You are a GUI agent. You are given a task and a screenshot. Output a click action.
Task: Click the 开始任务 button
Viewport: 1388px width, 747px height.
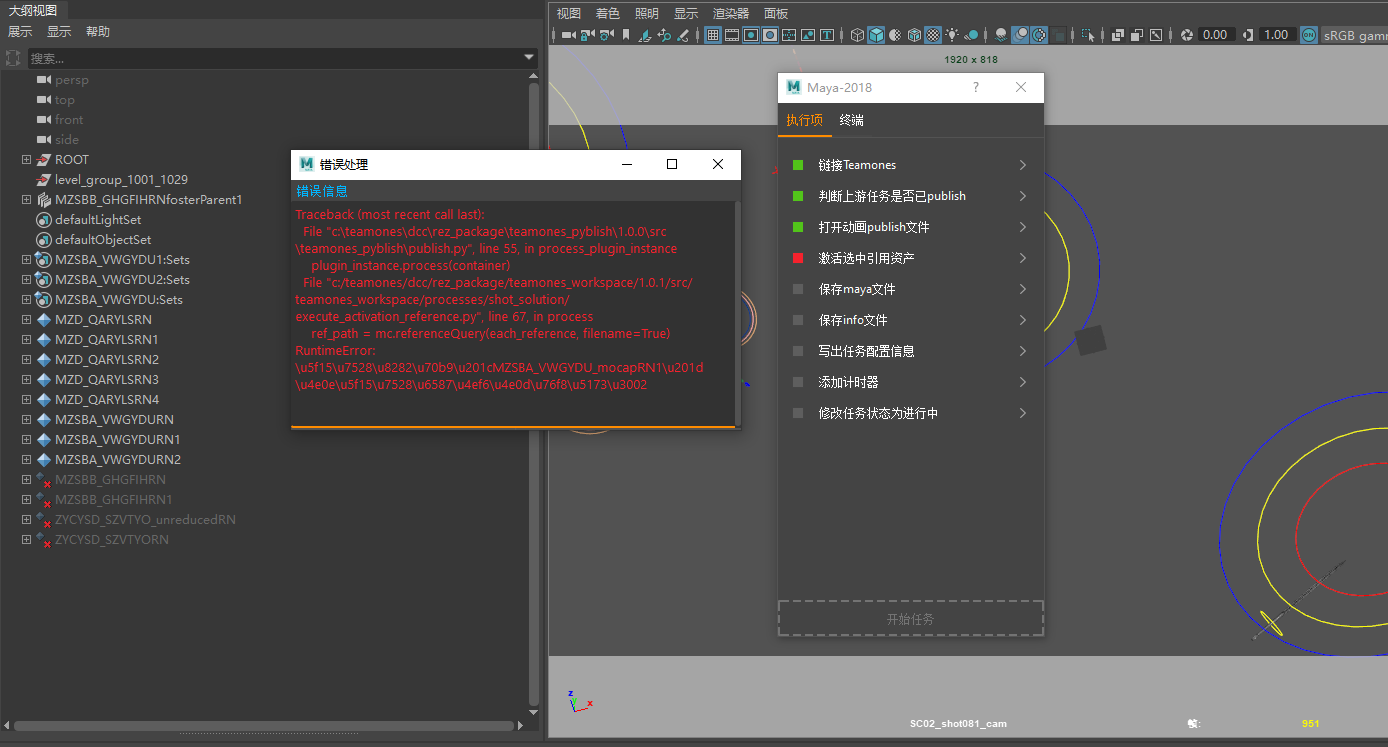[x=910, y=619]
